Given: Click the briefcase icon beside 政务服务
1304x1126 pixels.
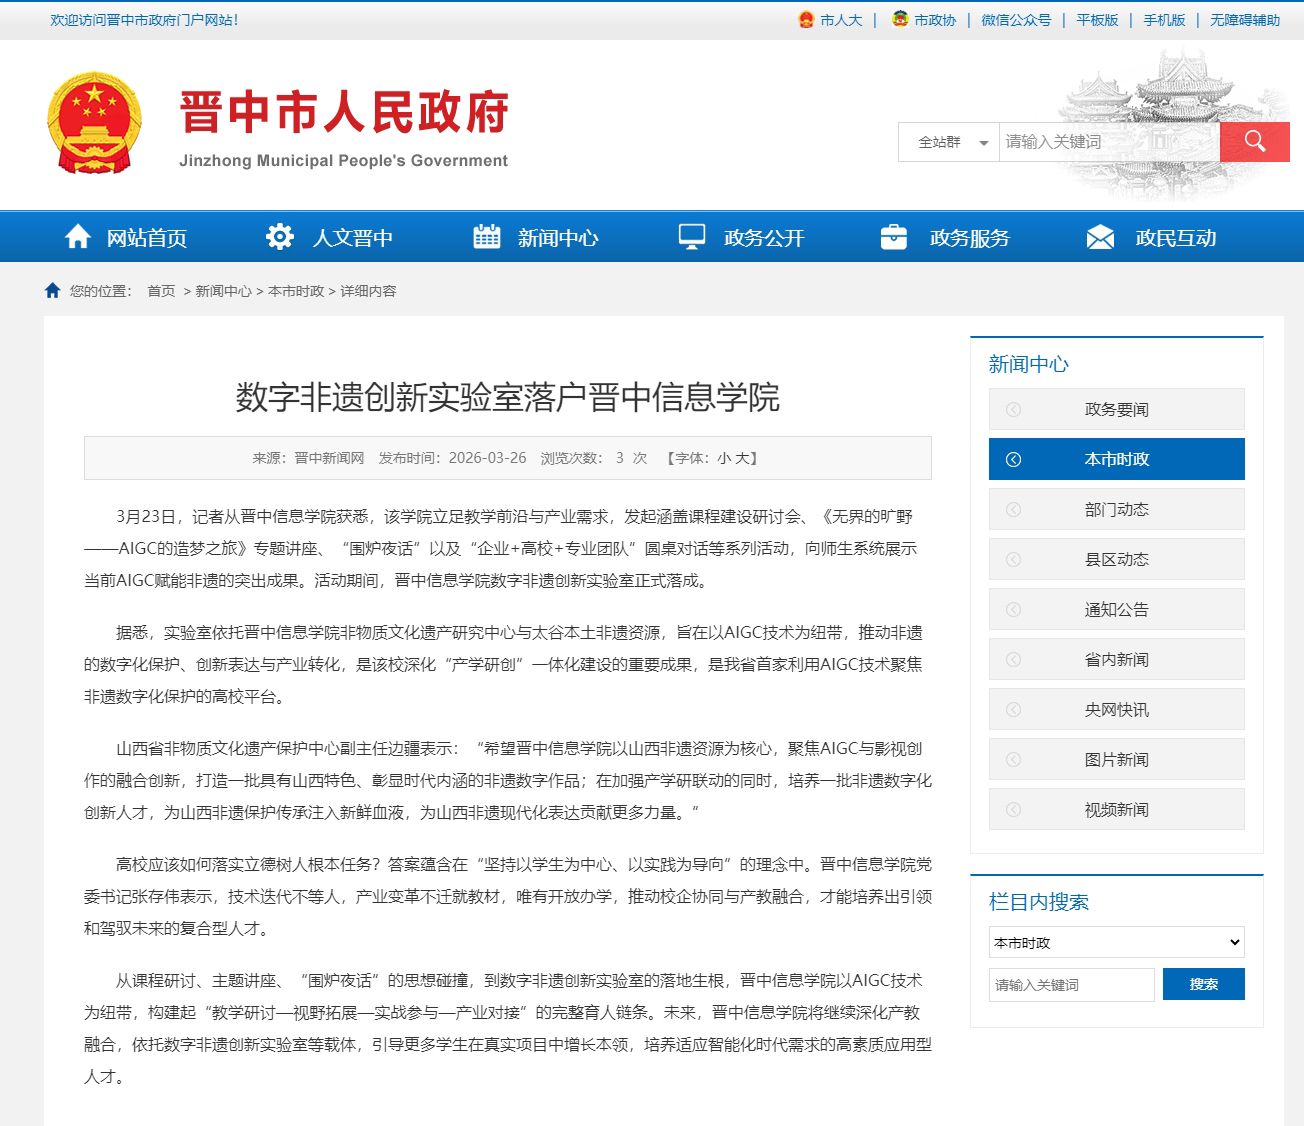Looking at the screenshot, I should [893, 237].
